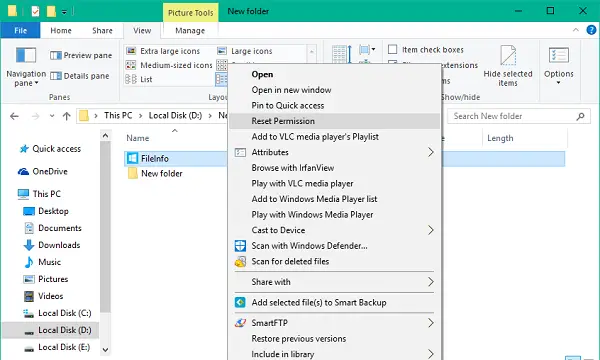Open the recent locations dropdown arrow
Screen dimensions: 600x360
pyautogui.click(x=52, y=116)
